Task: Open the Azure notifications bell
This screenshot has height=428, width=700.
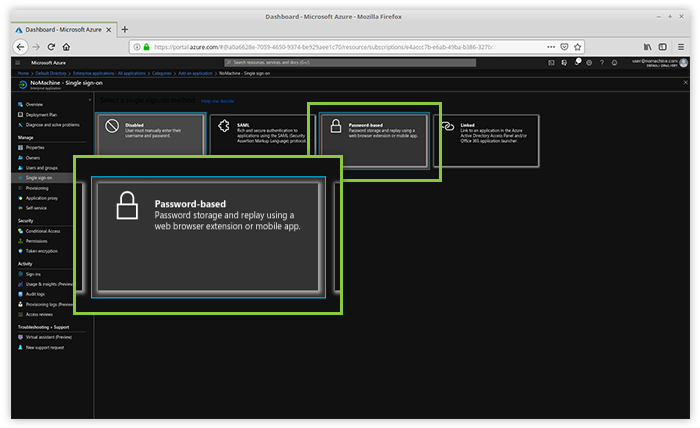Action: (x=577, y=62)
